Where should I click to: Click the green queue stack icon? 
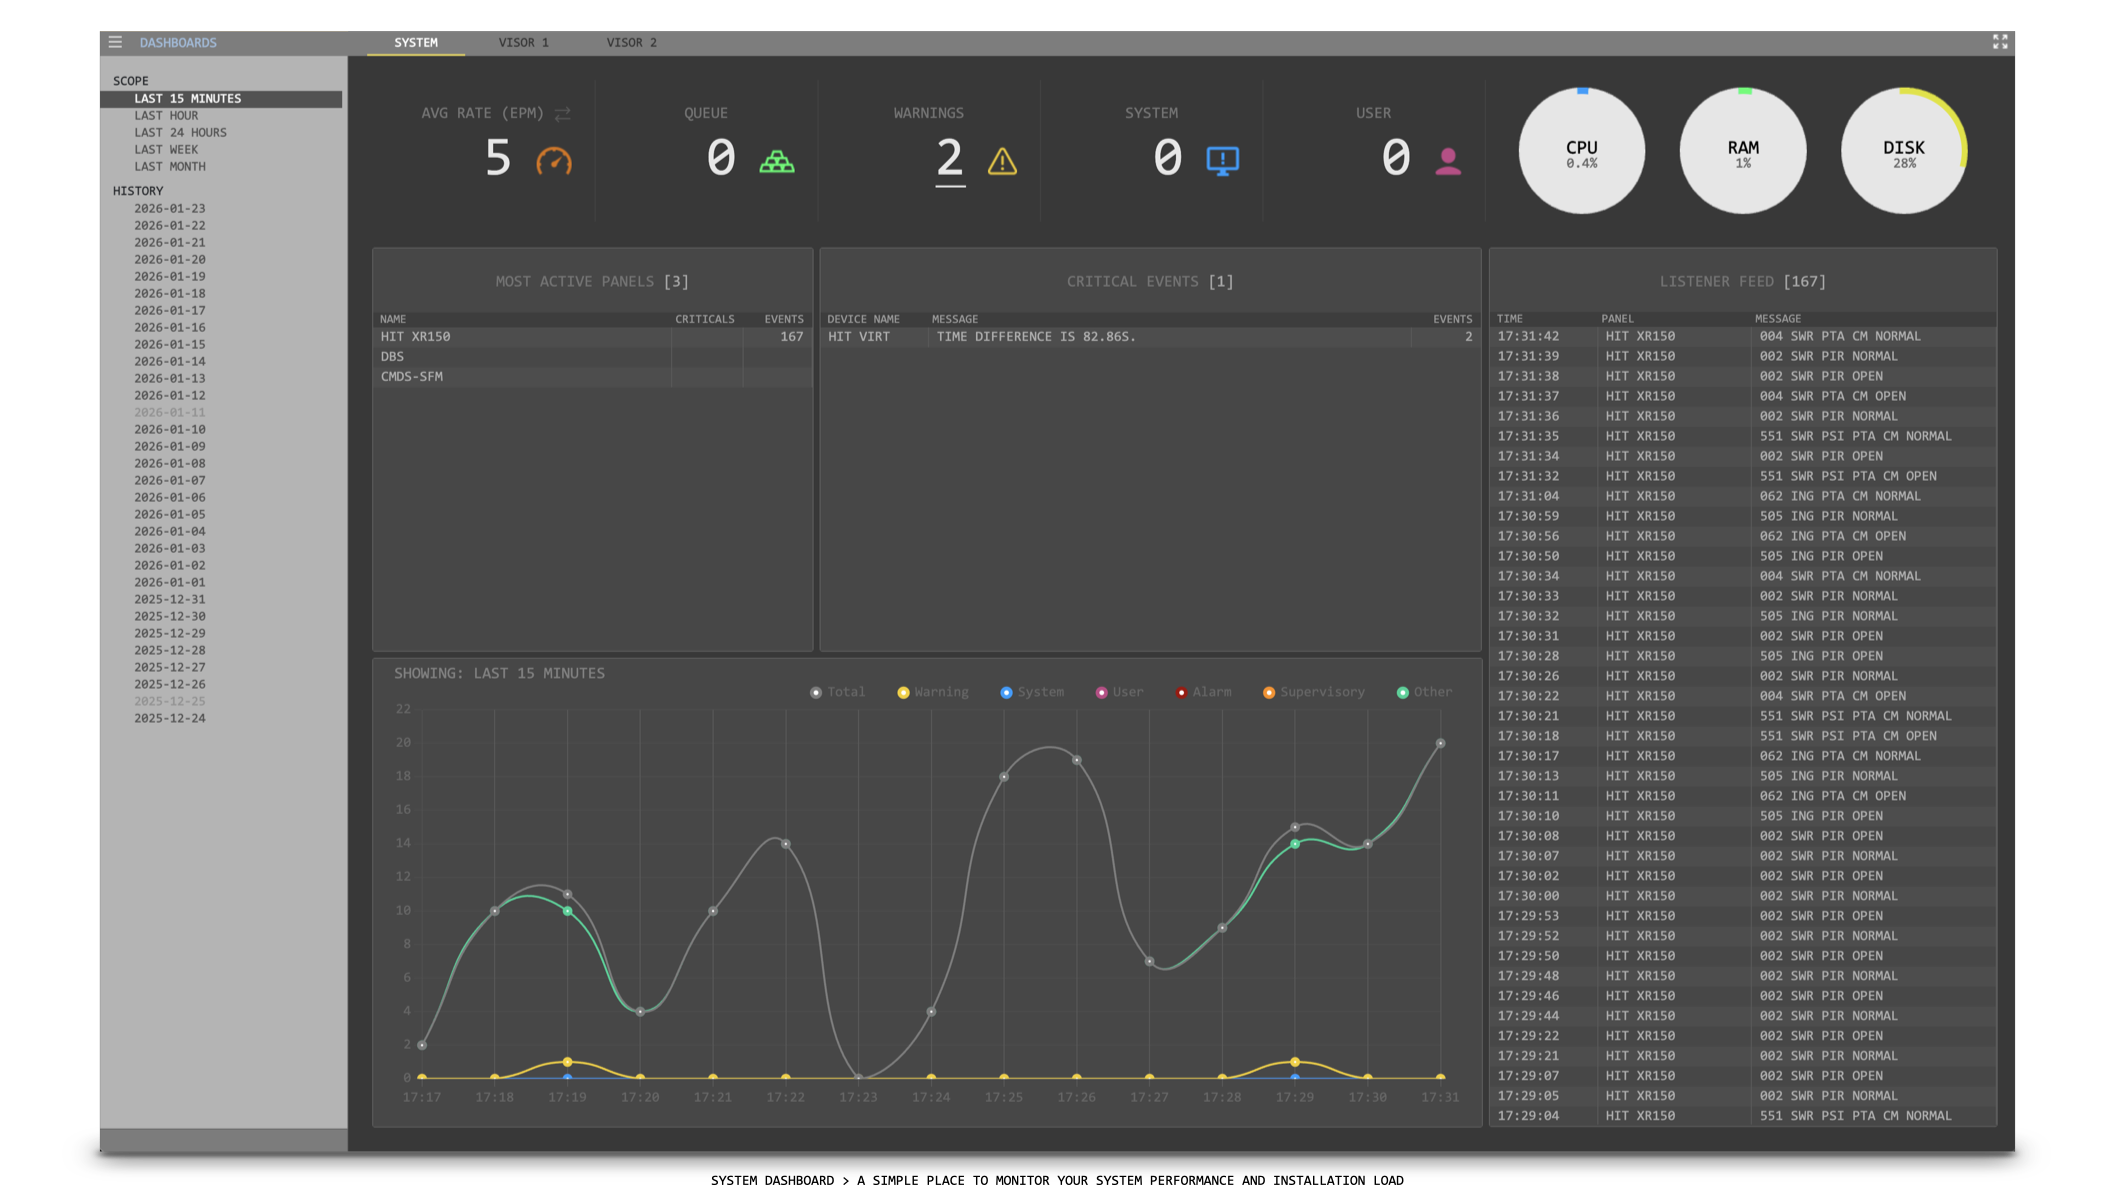(779, 160)
